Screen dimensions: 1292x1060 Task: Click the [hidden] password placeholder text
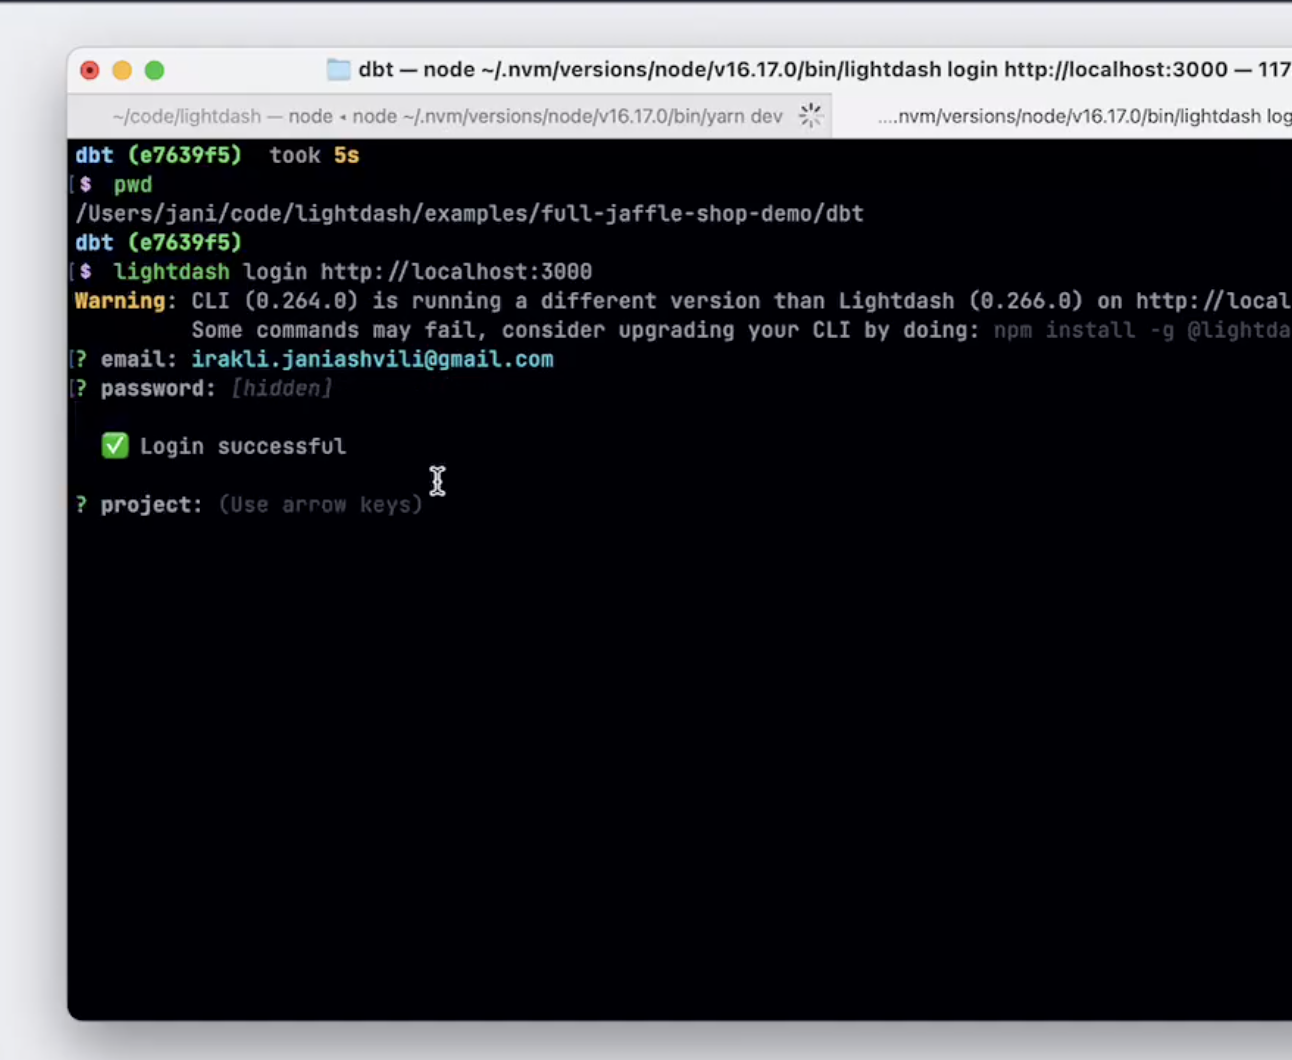click(x=281, y=388)
